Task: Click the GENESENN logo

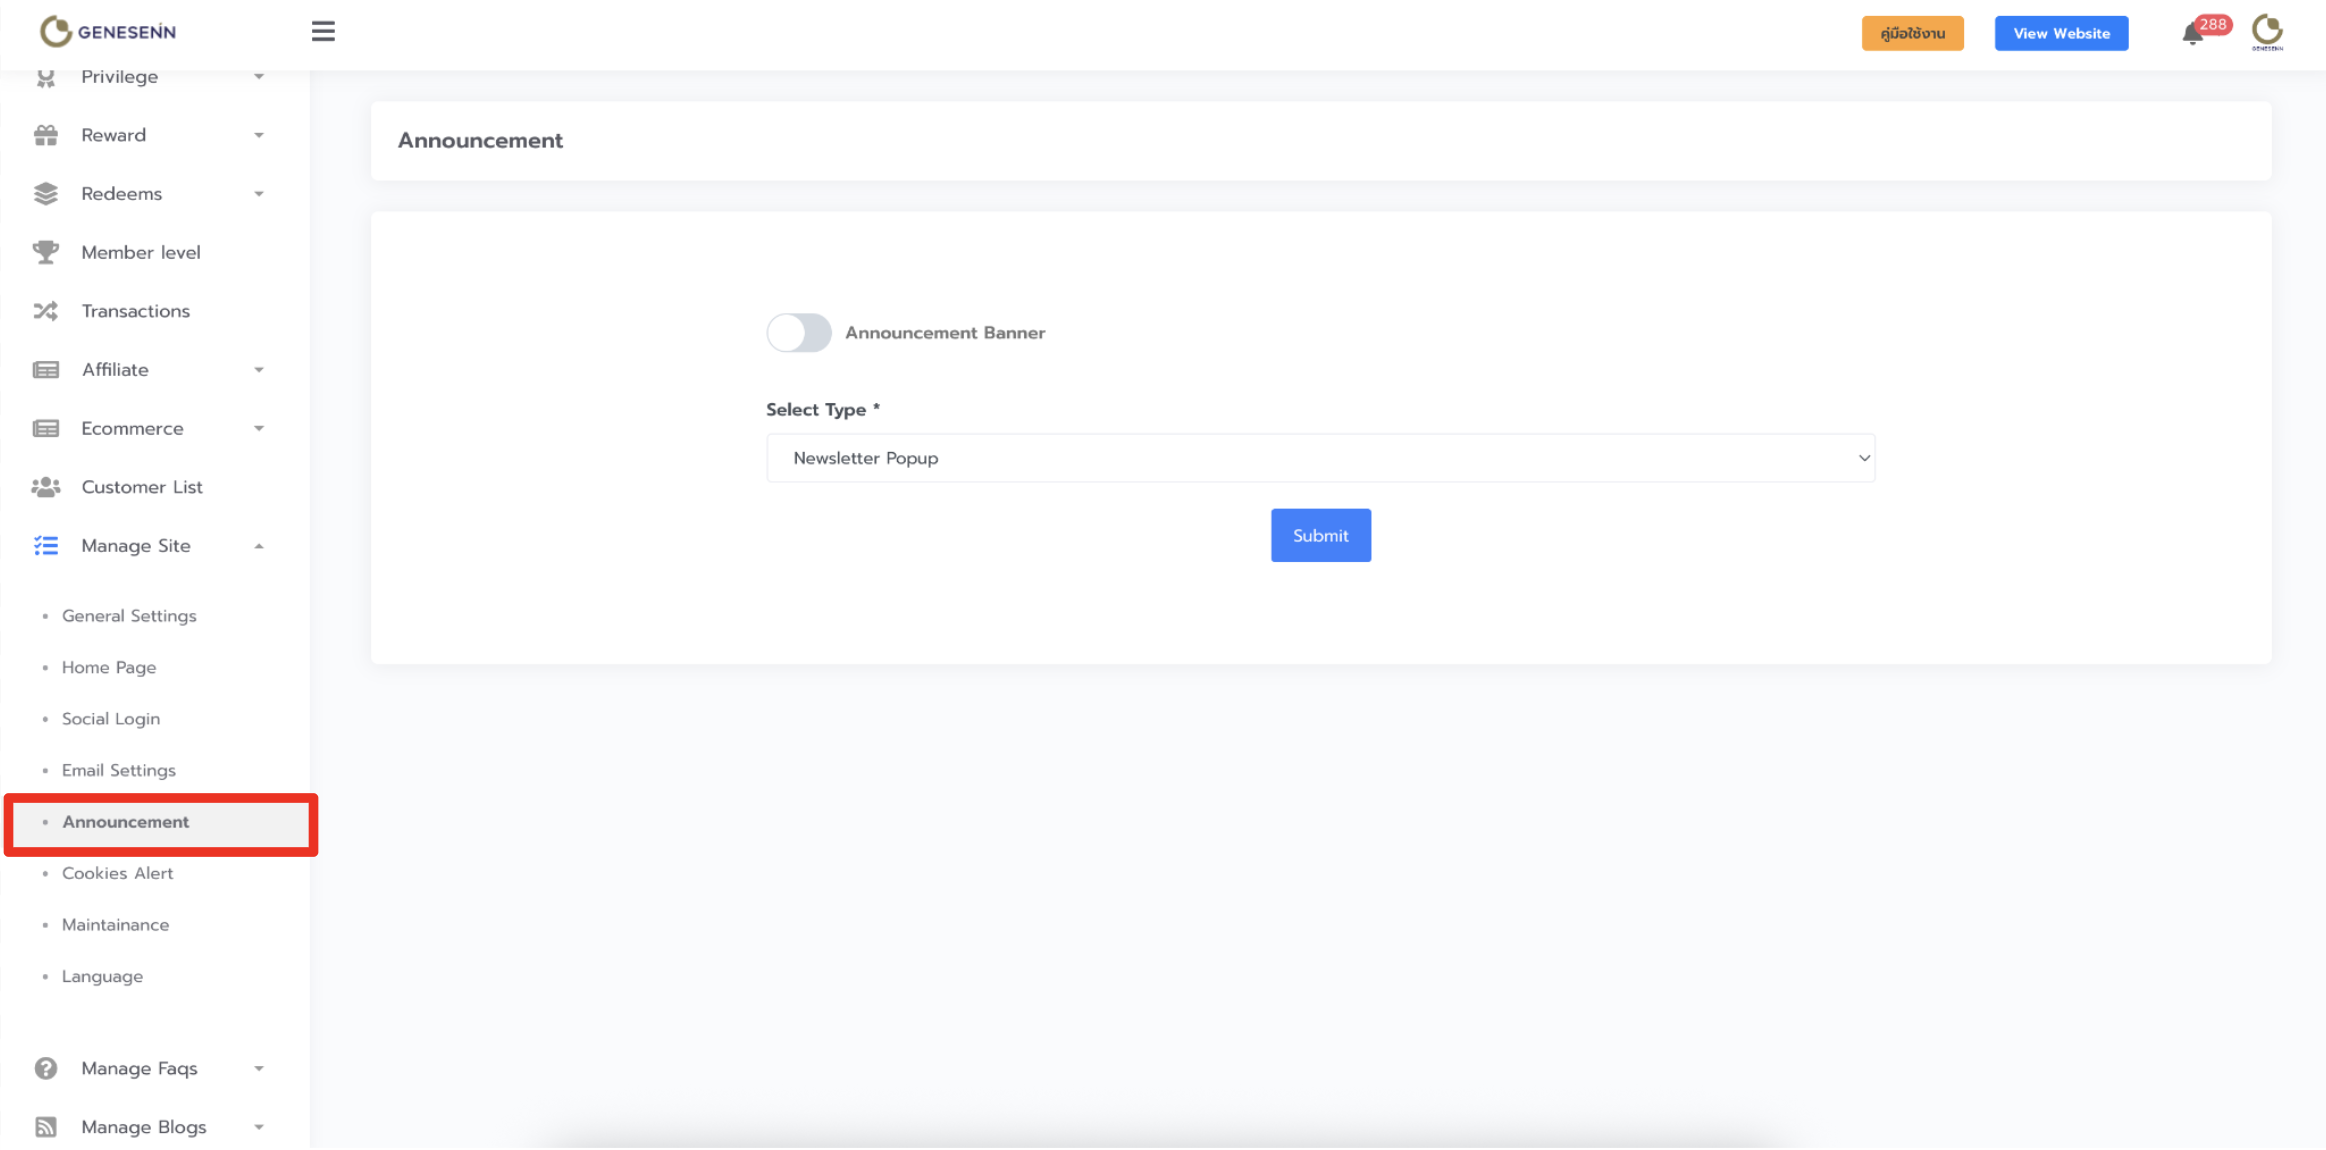Action: tap(108, 32)
